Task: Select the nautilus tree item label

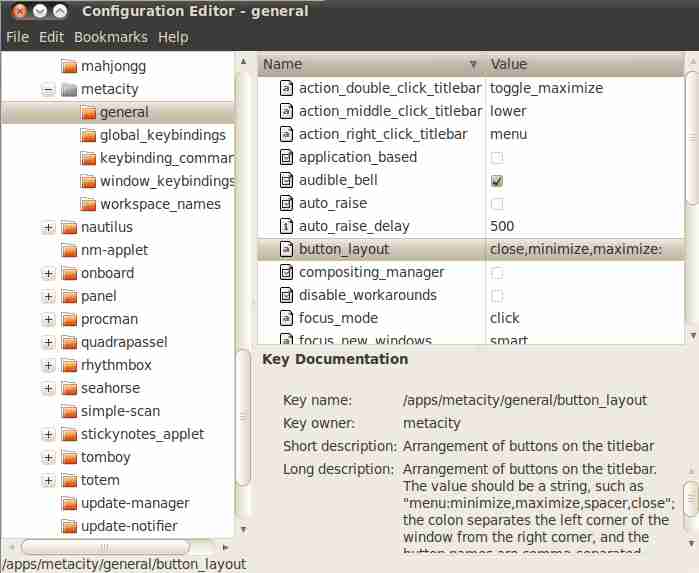Action: point(107,227)
